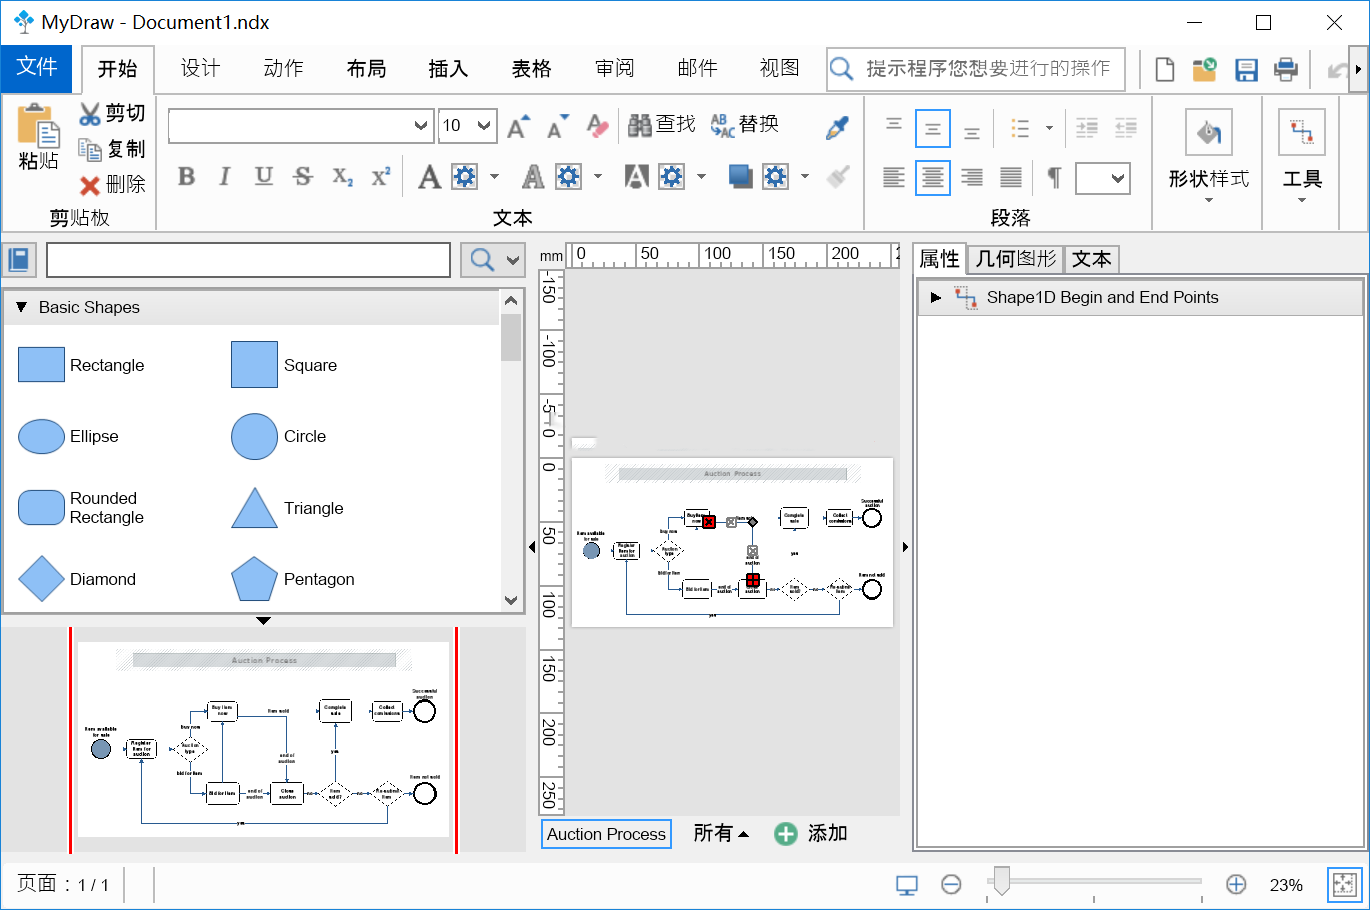Toggle Subscript formatting

pos(342,177)
